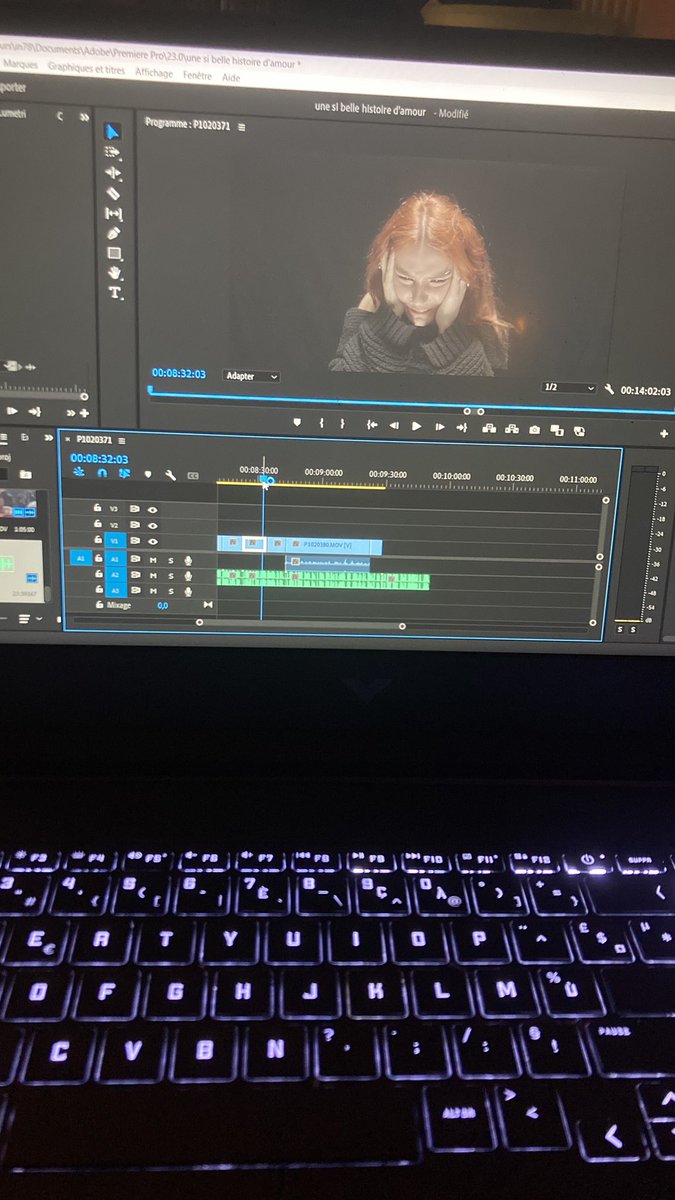Select the green audio clip on A2
The image size is (675, 1200).
(x=323, y=579)
